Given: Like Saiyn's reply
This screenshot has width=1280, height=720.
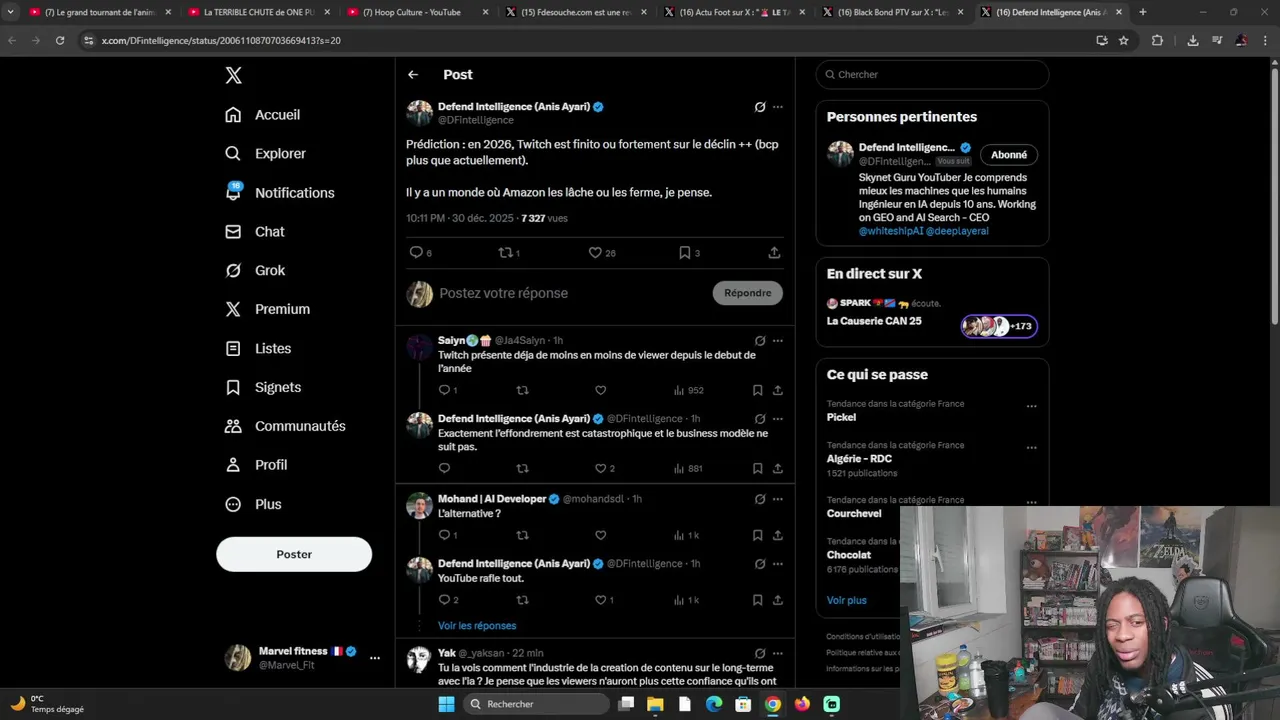Looking at the screenshot, I should point(601,391).
